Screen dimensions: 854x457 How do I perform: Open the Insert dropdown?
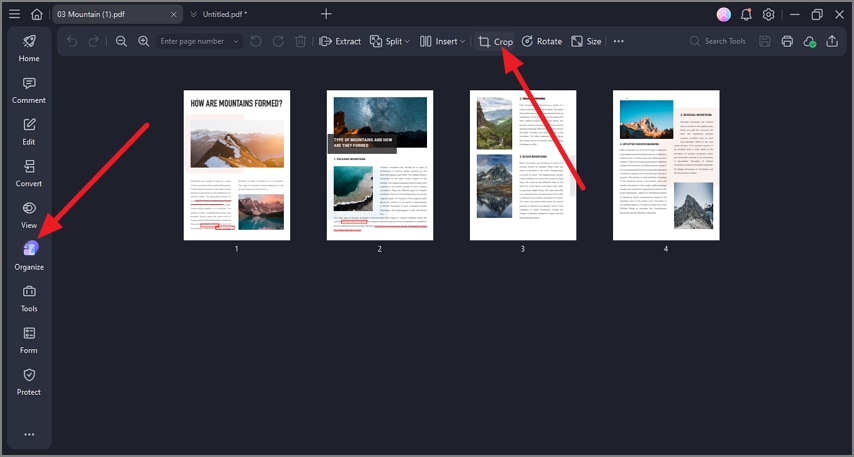(x=442, y=41)
